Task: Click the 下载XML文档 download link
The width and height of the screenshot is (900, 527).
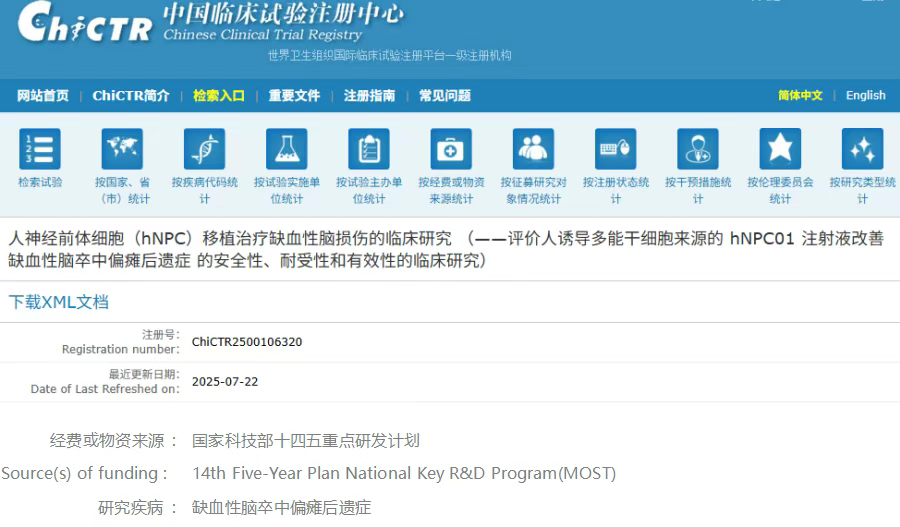Action: pos(59,302)
